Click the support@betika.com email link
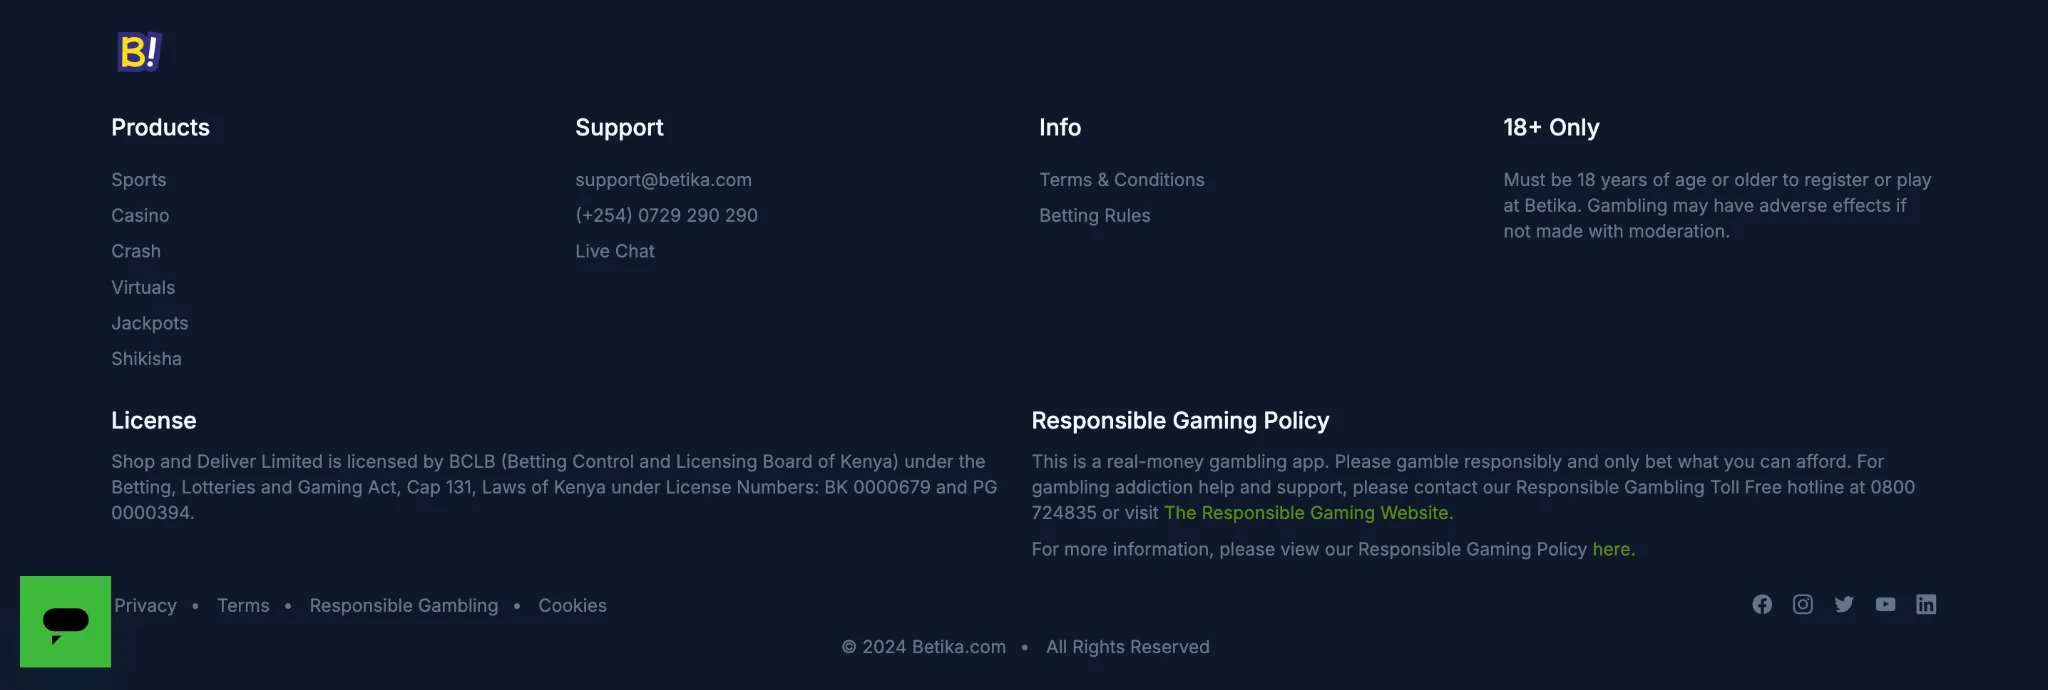Image resolution: width=2048 pixels, height=690 pixels. click(x=663, y=180)
